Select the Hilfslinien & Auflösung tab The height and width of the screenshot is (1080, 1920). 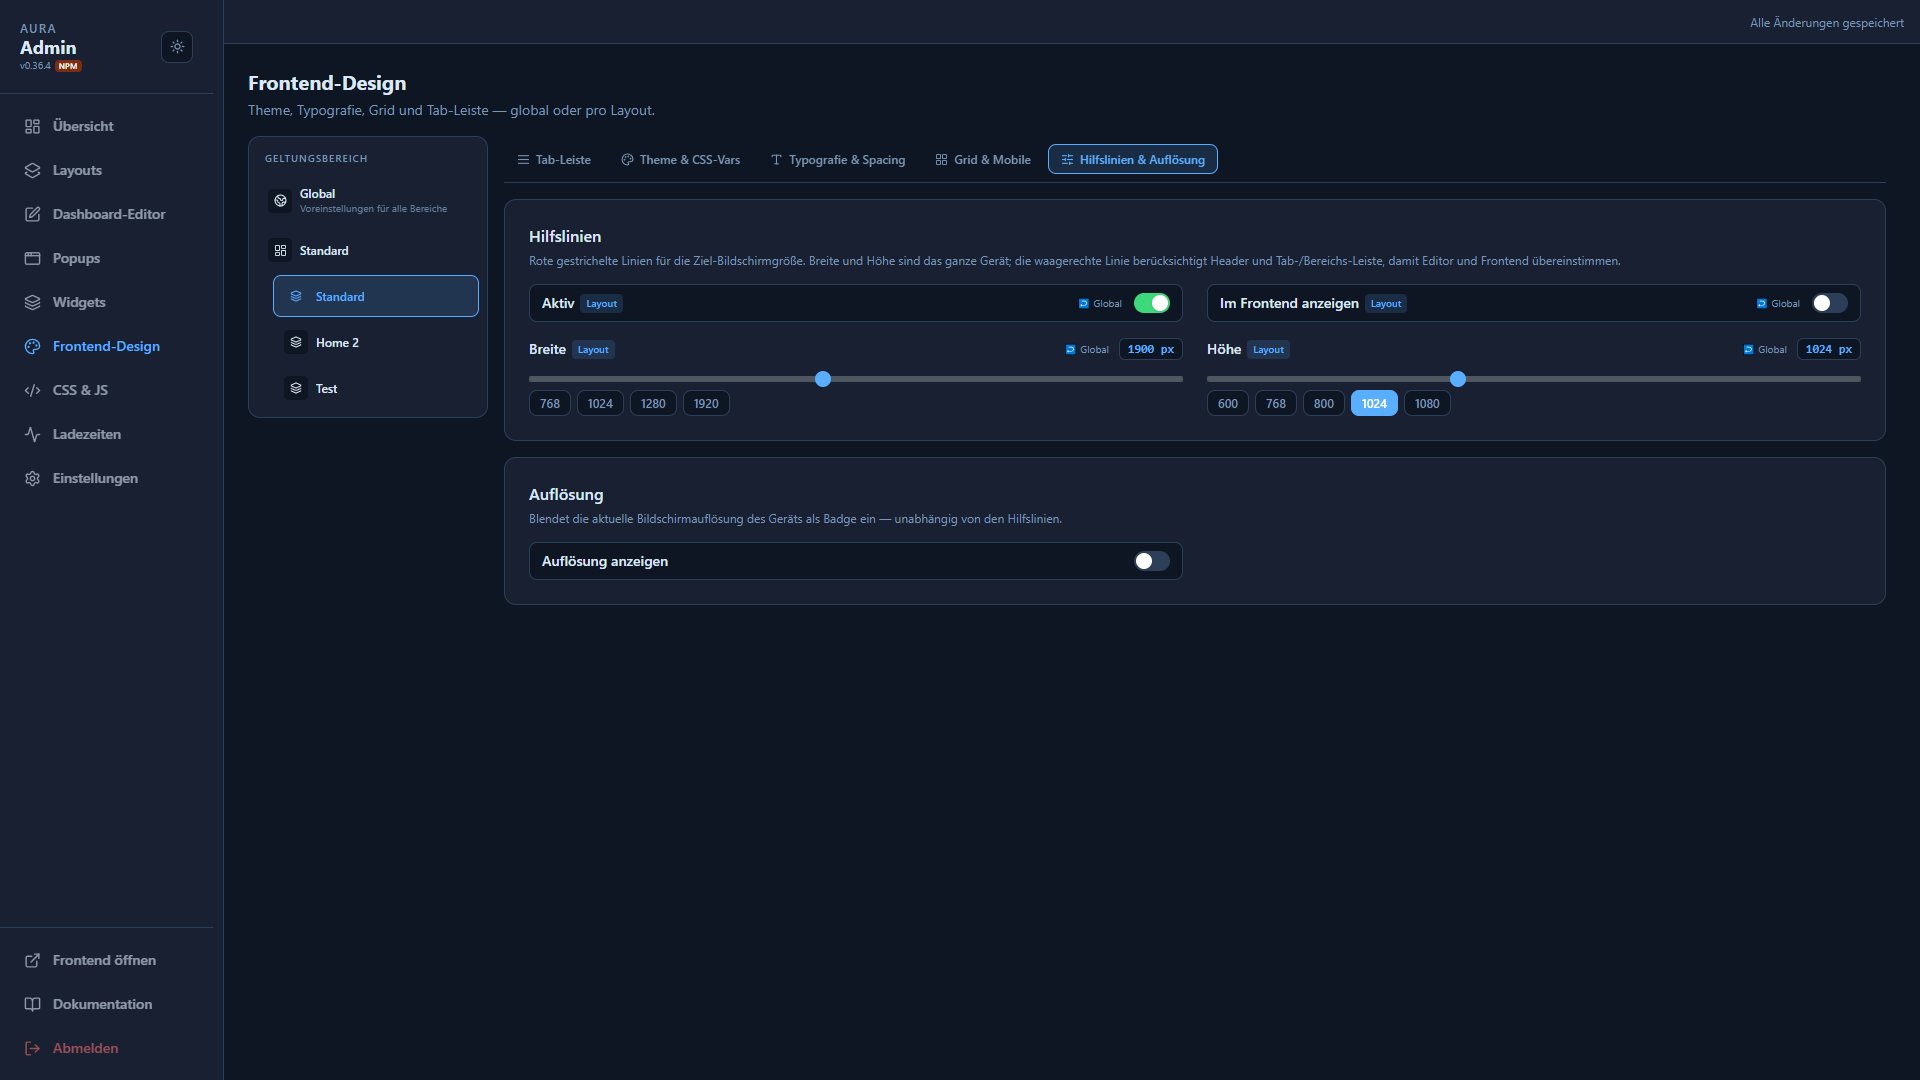[1133, 160]
